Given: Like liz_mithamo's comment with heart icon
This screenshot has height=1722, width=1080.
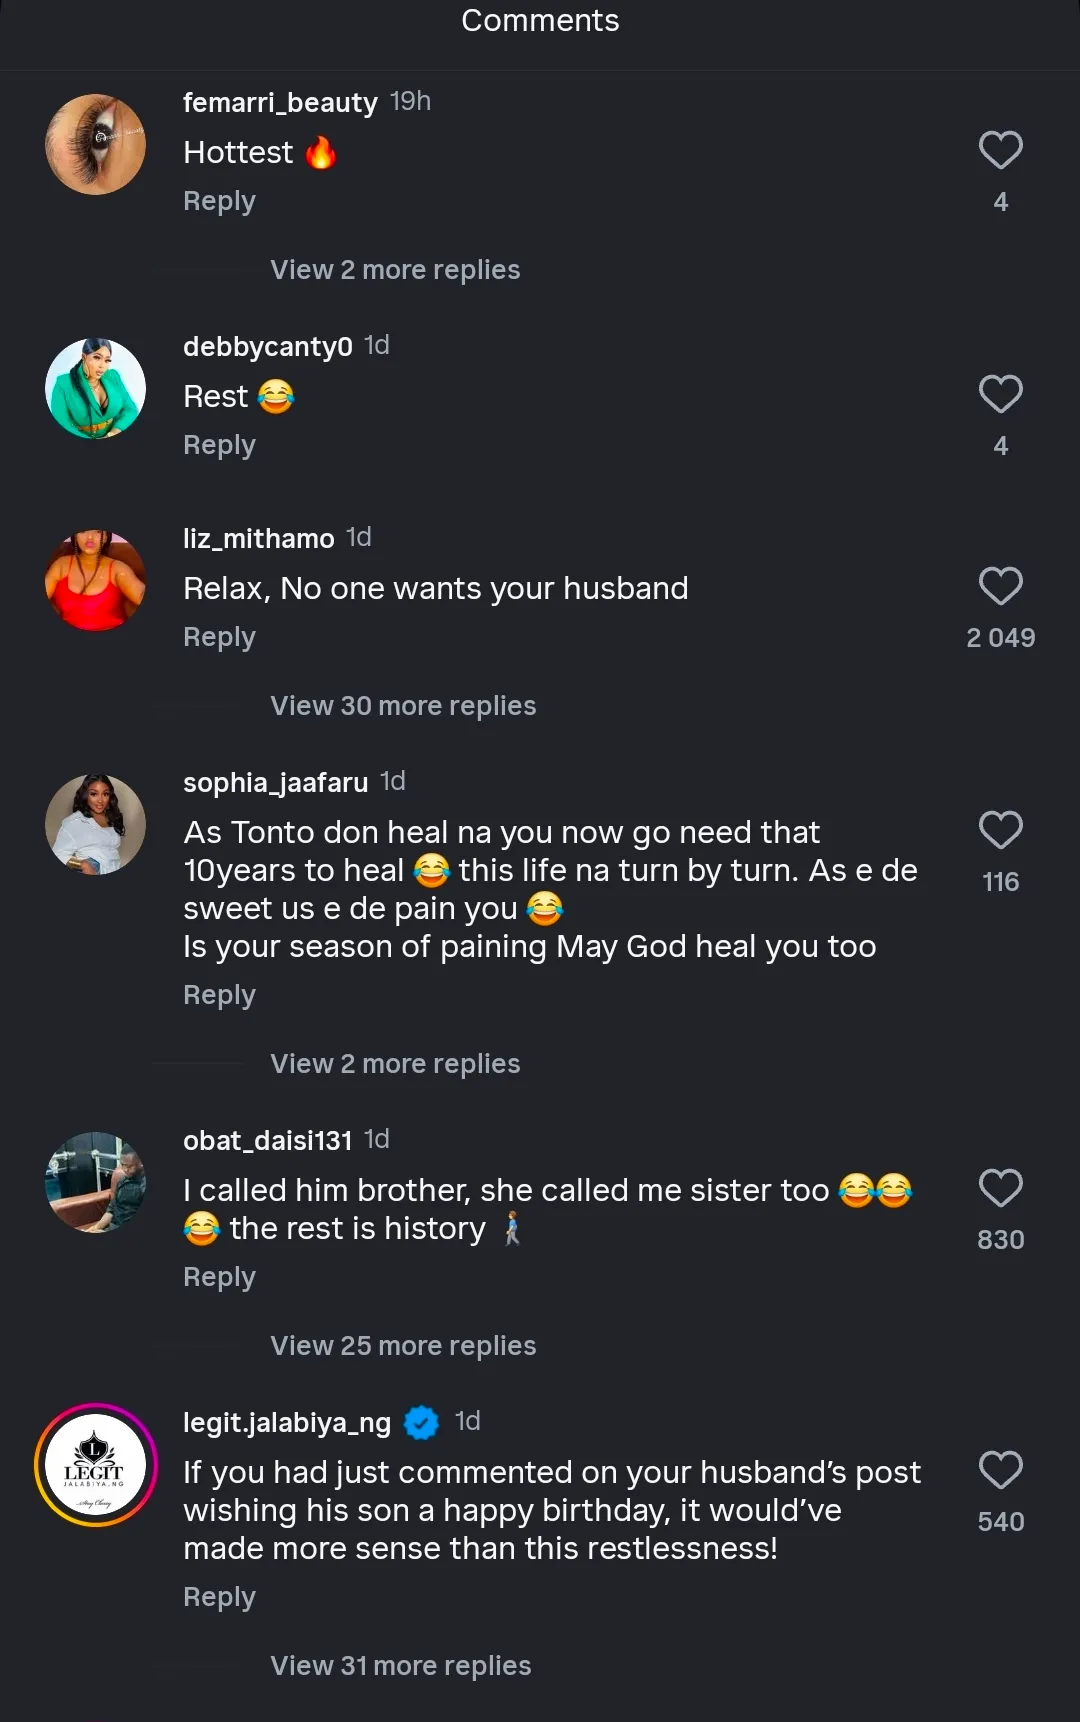Looking at the screenshot, I should 1000,587.
